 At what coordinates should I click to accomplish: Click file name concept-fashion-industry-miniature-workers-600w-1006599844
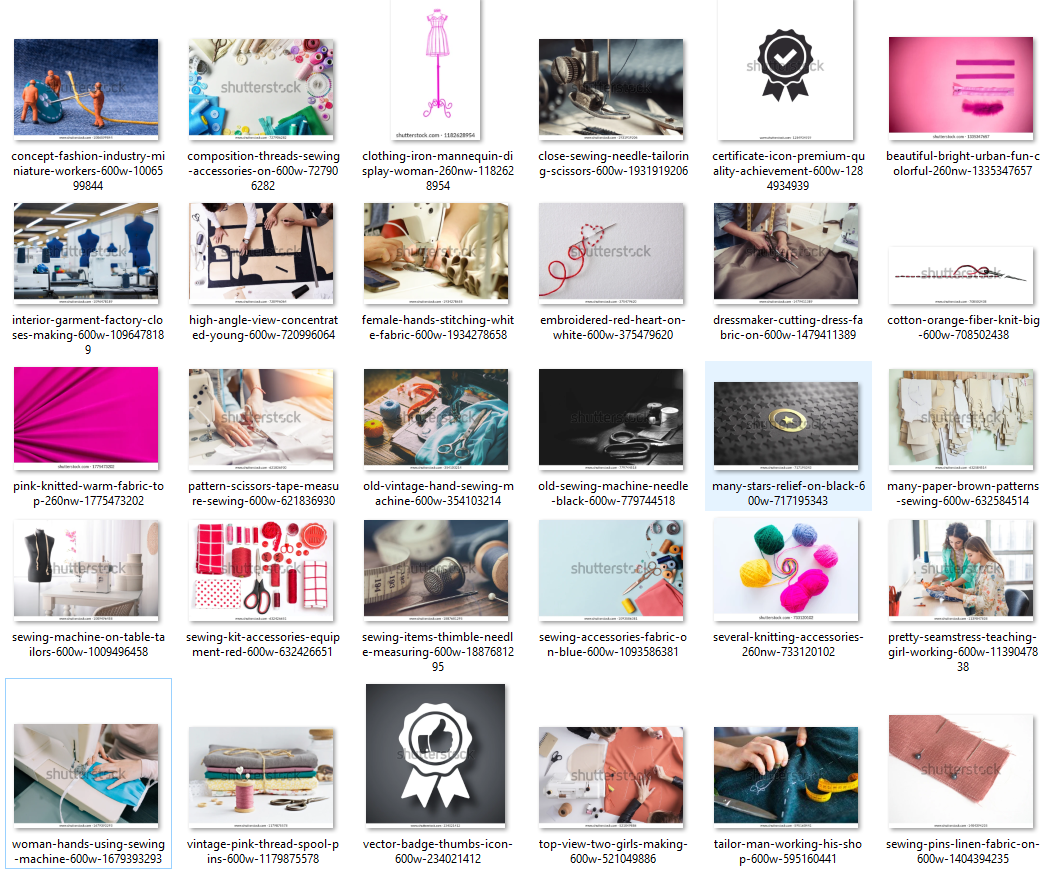(88, 170)
